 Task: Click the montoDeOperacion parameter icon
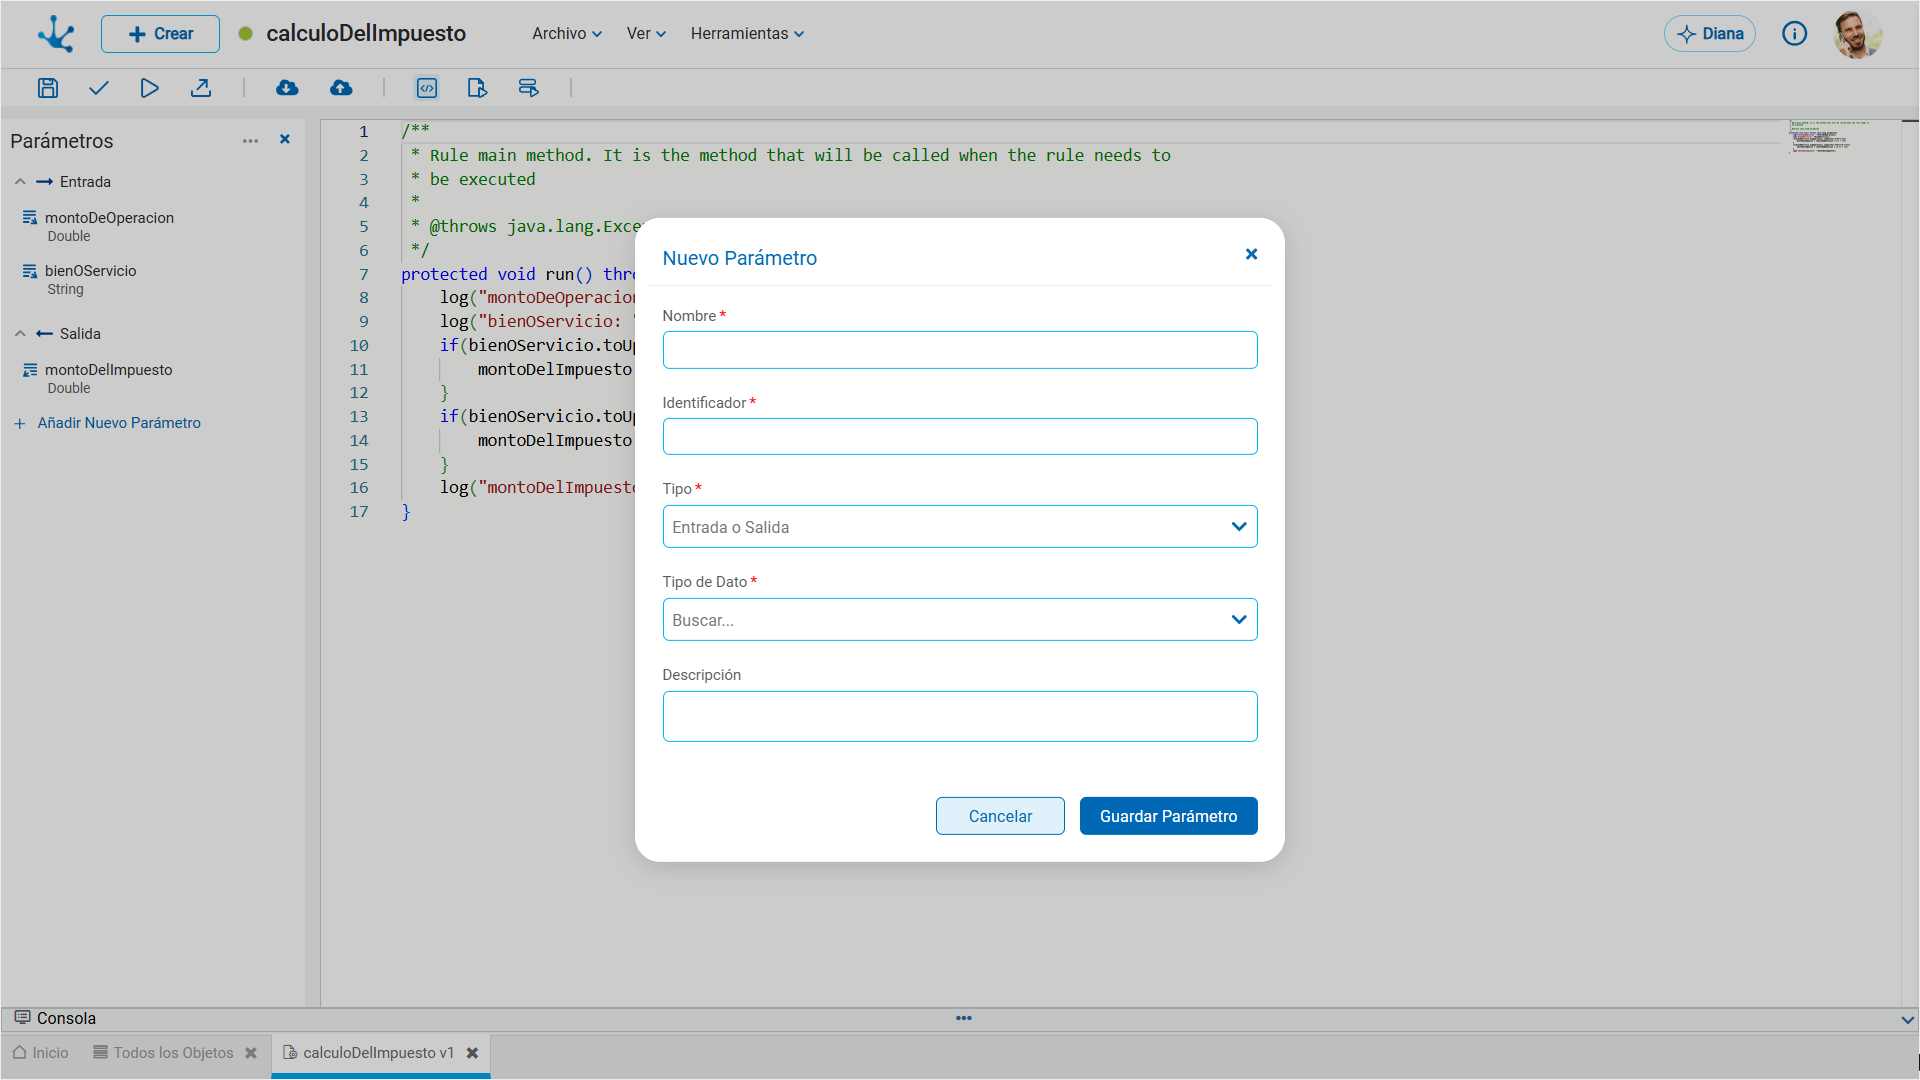(30, 218)
